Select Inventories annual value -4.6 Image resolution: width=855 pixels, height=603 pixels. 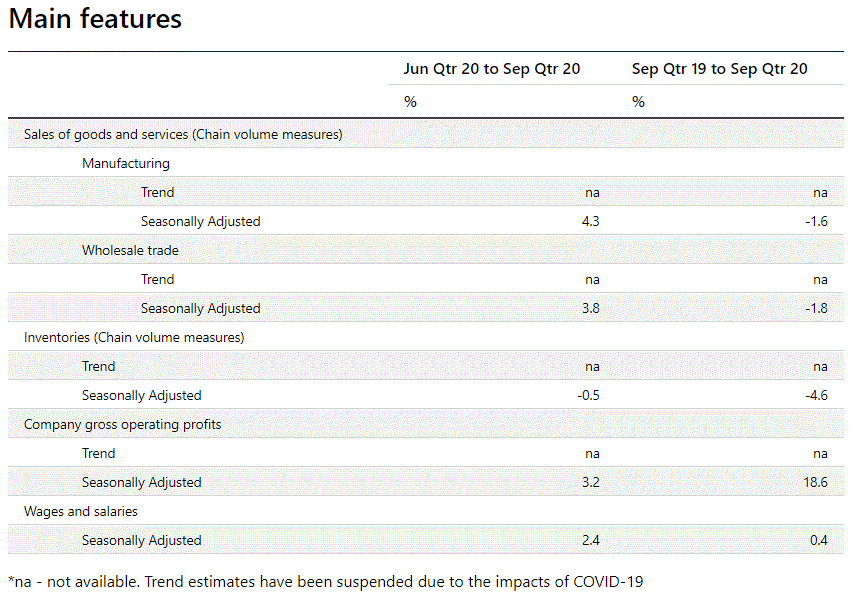(816, 395)
